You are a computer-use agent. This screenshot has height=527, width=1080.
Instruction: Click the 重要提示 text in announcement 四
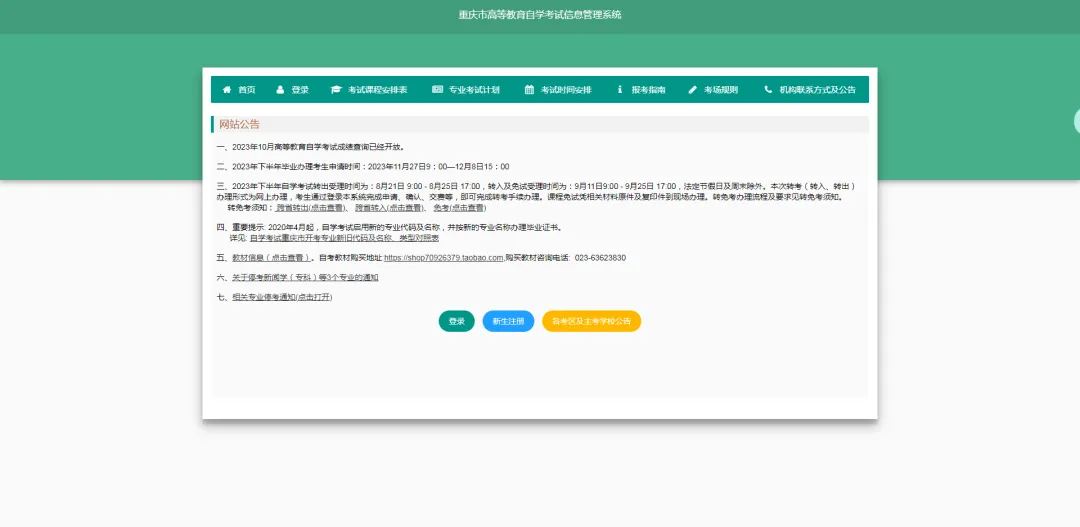click(247, 227)
